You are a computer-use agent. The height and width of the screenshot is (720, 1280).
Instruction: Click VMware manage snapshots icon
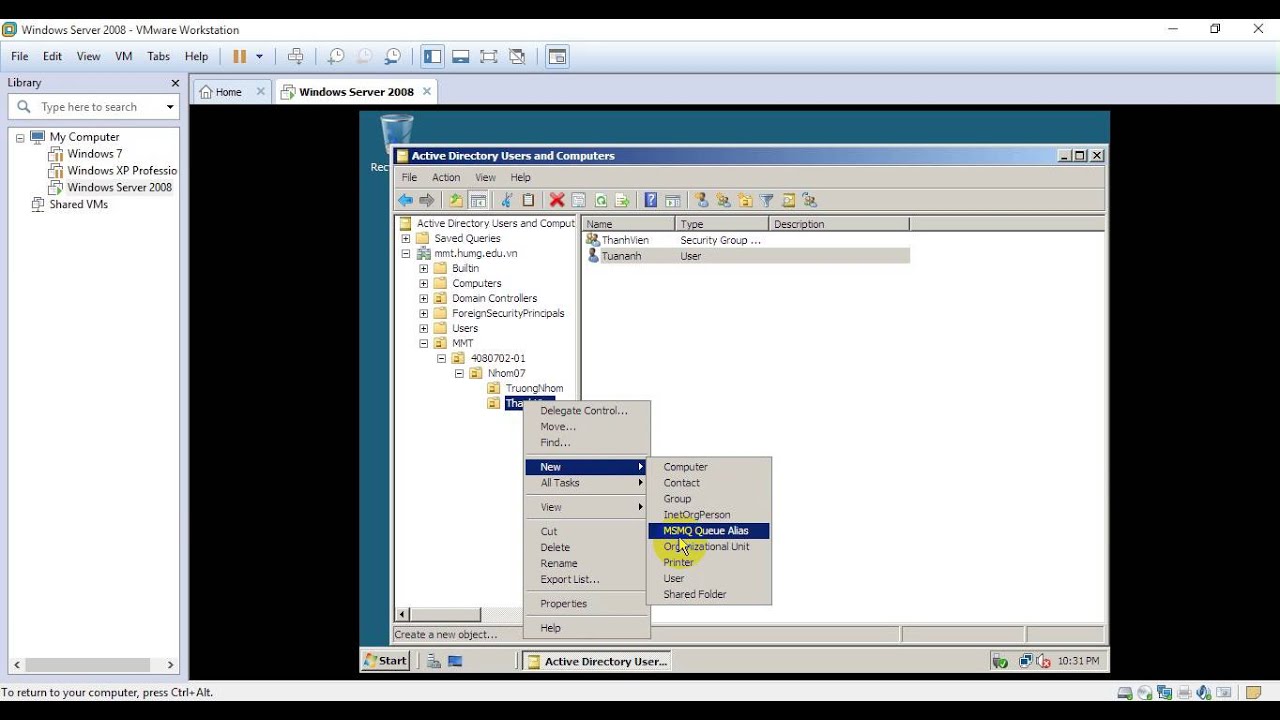tap(393, 57)
